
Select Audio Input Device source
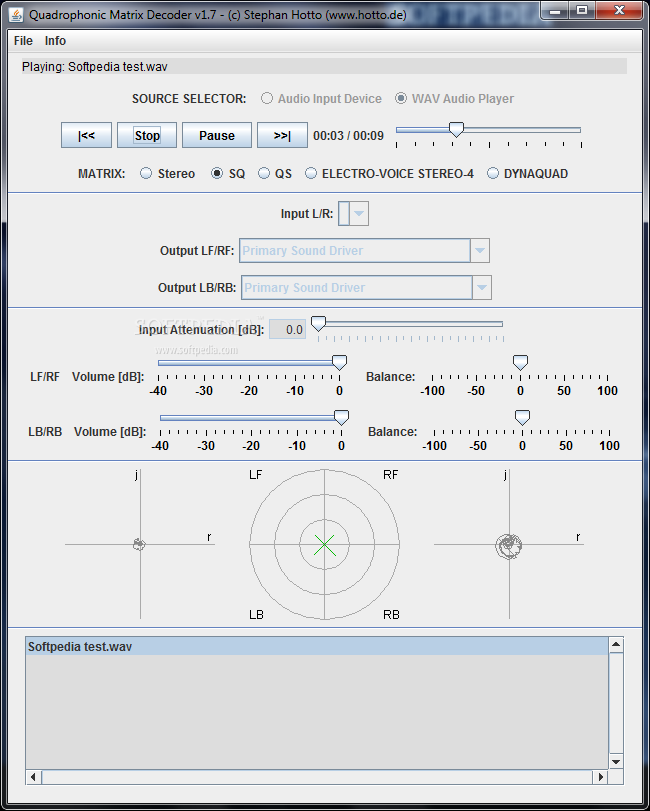[x=321, y=99]
